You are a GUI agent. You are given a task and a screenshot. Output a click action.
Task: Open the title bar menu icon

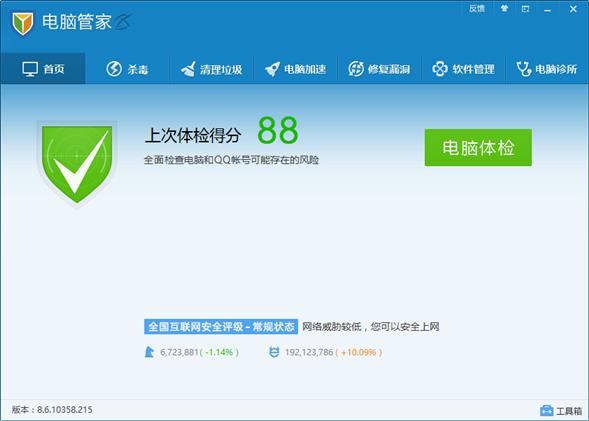pos(526,9)
